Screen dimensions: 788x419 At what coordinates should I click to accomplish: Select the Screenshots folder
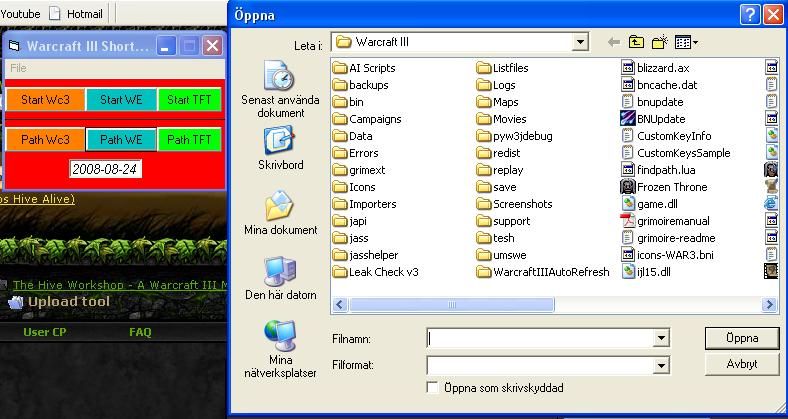(x=515, y=204)
